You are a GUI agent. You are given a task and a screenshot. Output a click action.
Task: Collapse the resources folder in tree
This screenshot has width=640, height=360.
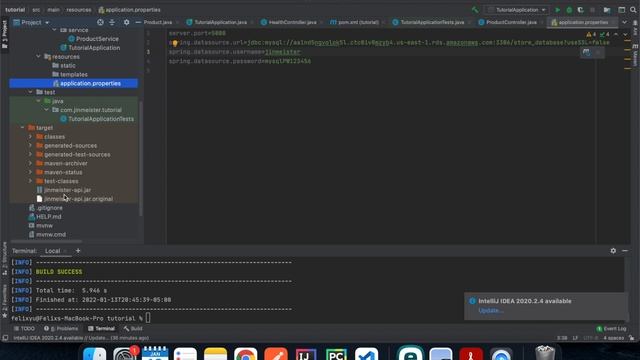coord(38,56)
